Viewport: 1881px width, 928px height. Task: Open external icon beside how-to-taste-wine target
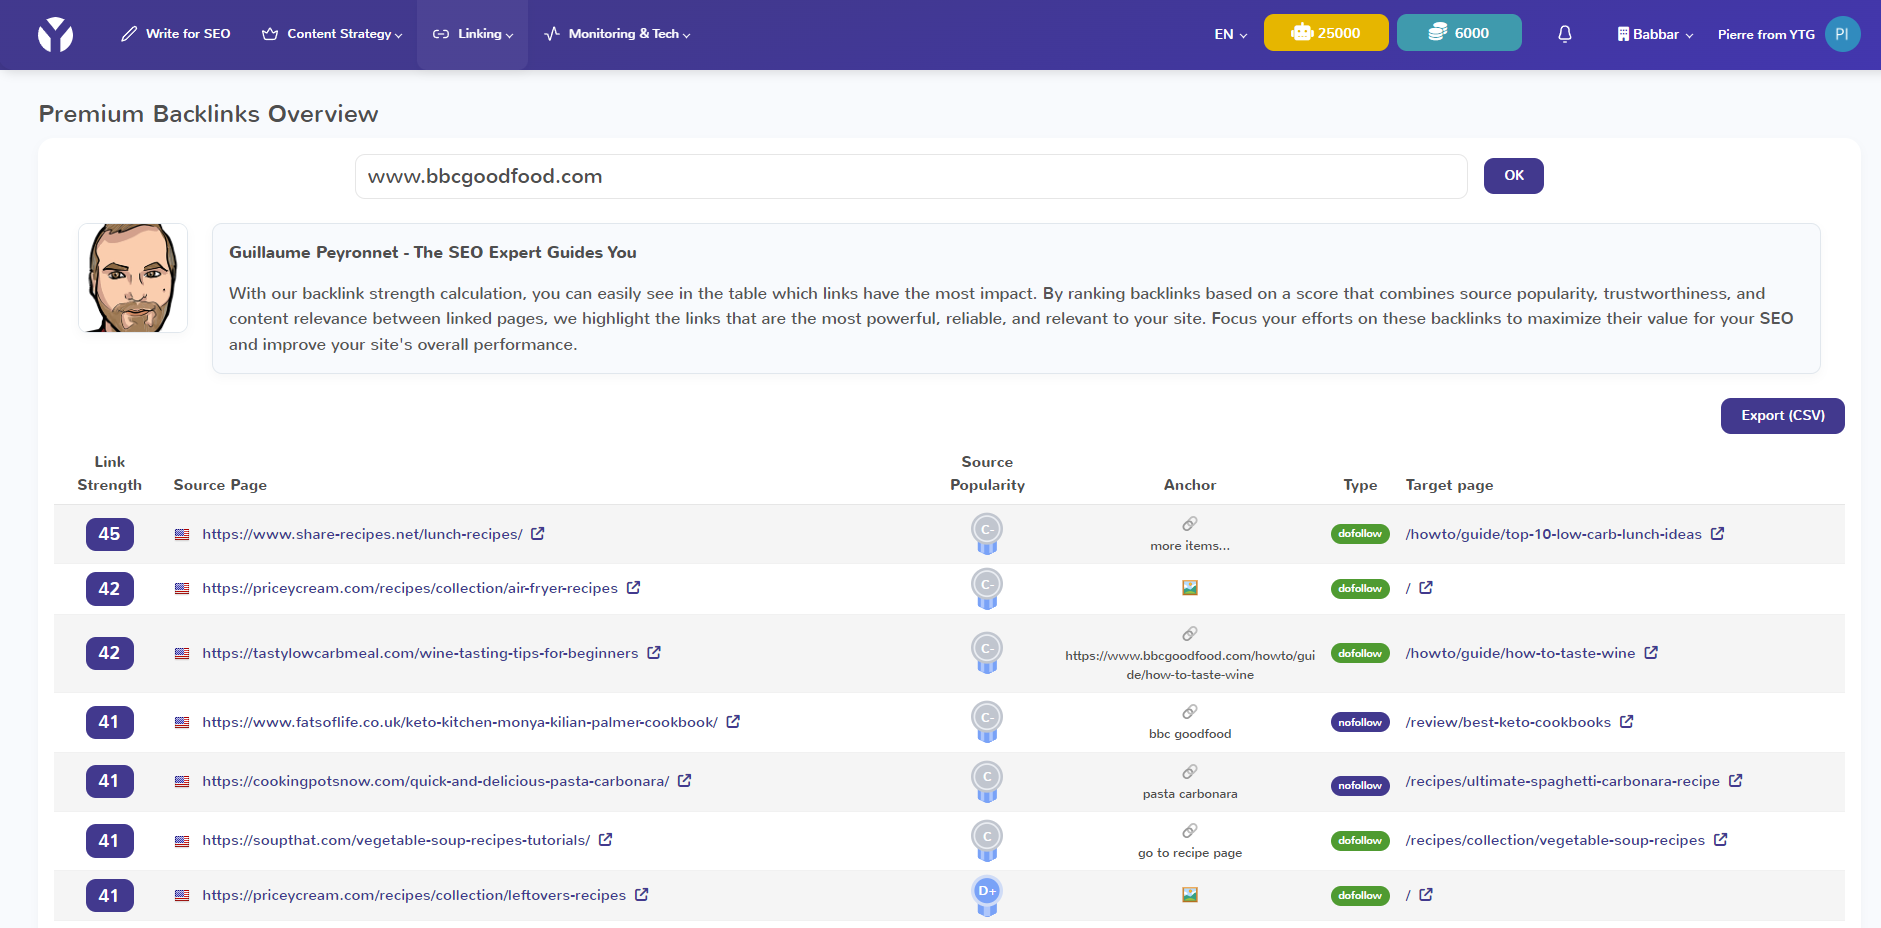coord(1651,653)
